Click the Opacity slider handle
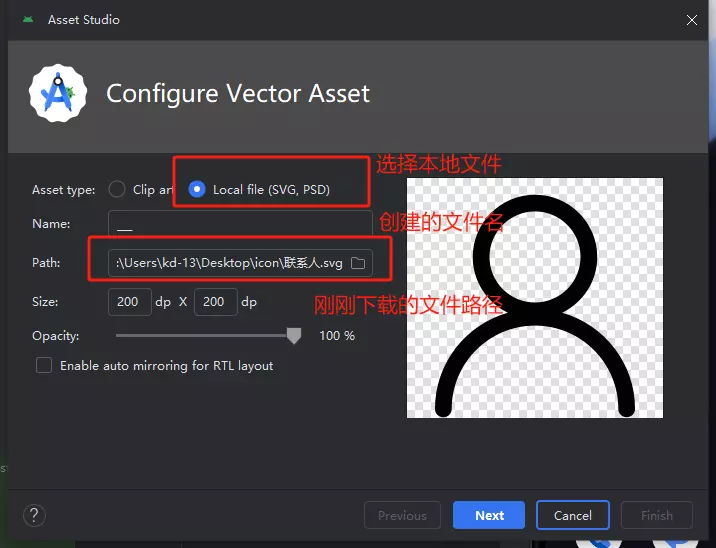 (294, 336)
